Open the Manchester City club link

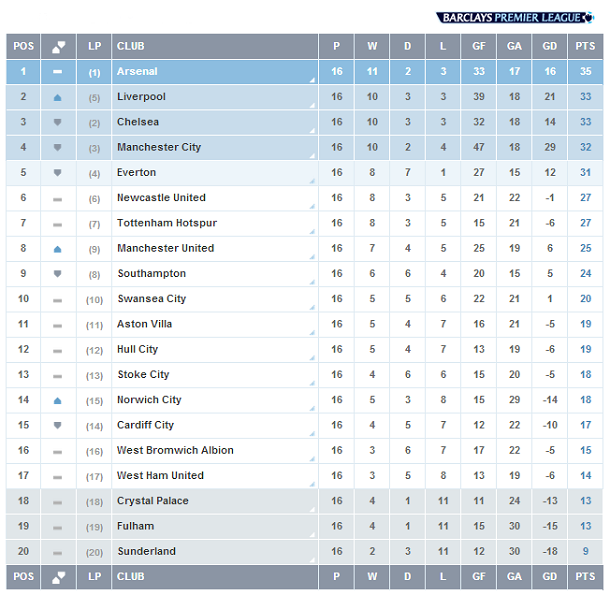tap(159, 147)
